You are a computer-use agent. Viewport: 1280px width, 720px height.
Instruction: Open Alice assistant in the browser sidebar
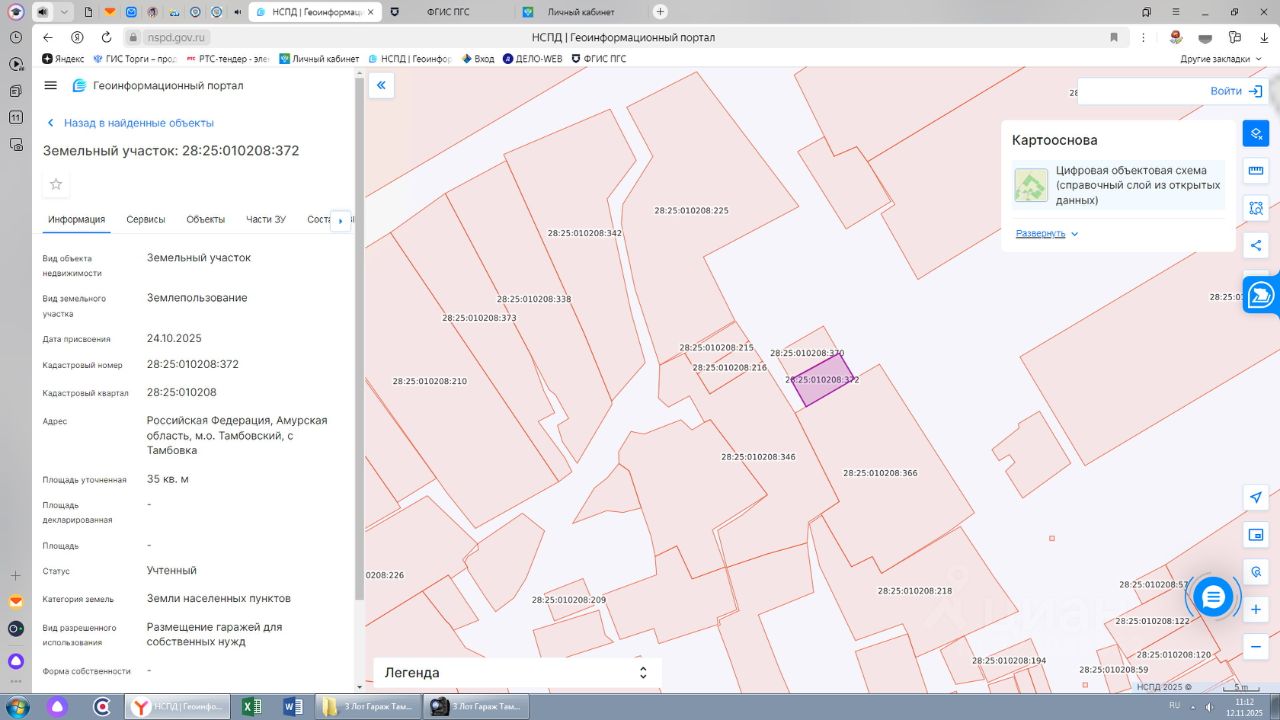pos(16,661)
